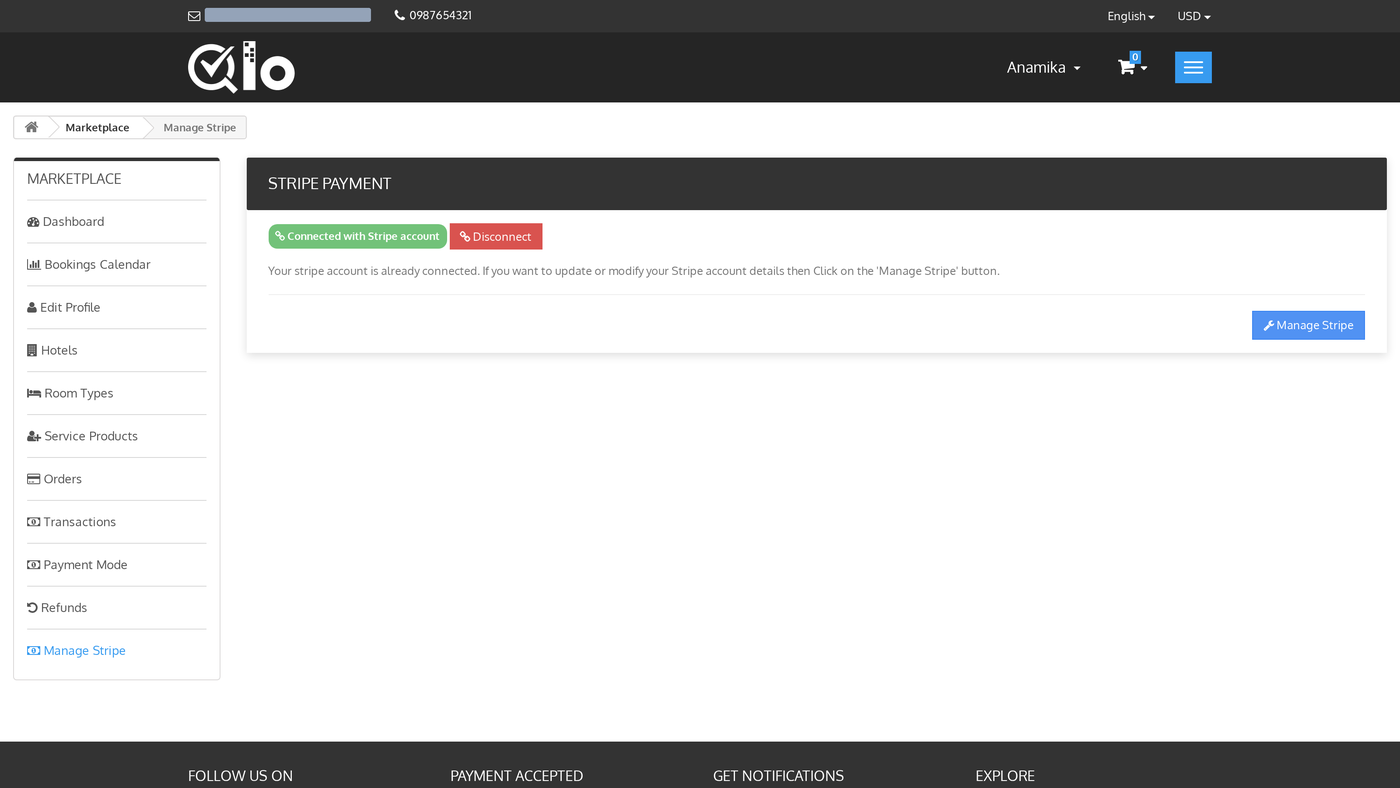Click the Manage Stripe sidebar icon
The height and width of the screenshot is (788, 1400).
34,651
